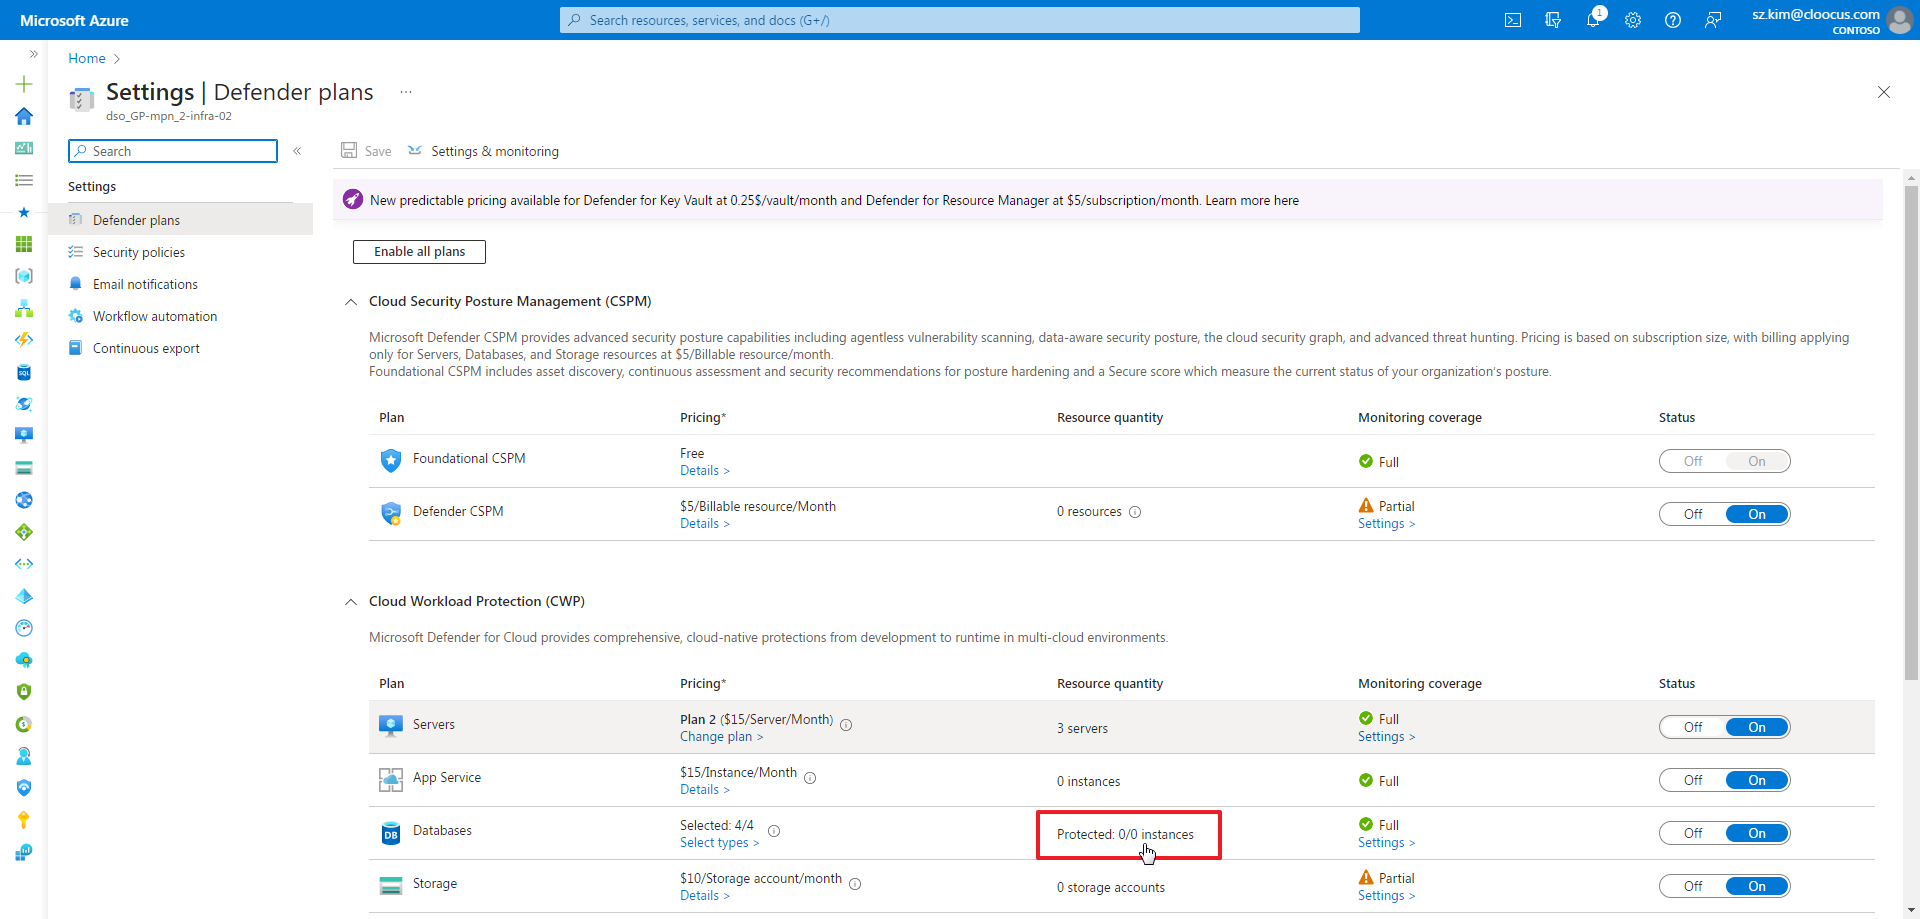Viewport: 1920px width, 919px height.
Task: Open Cloud Shell from the top bar
Action: click(1513, 20)
